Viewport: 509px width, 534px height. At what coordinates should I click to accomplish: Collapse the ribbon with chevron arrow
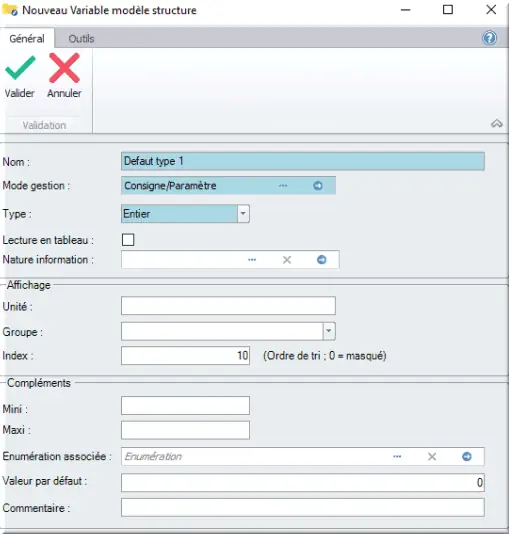coord(497,124)
